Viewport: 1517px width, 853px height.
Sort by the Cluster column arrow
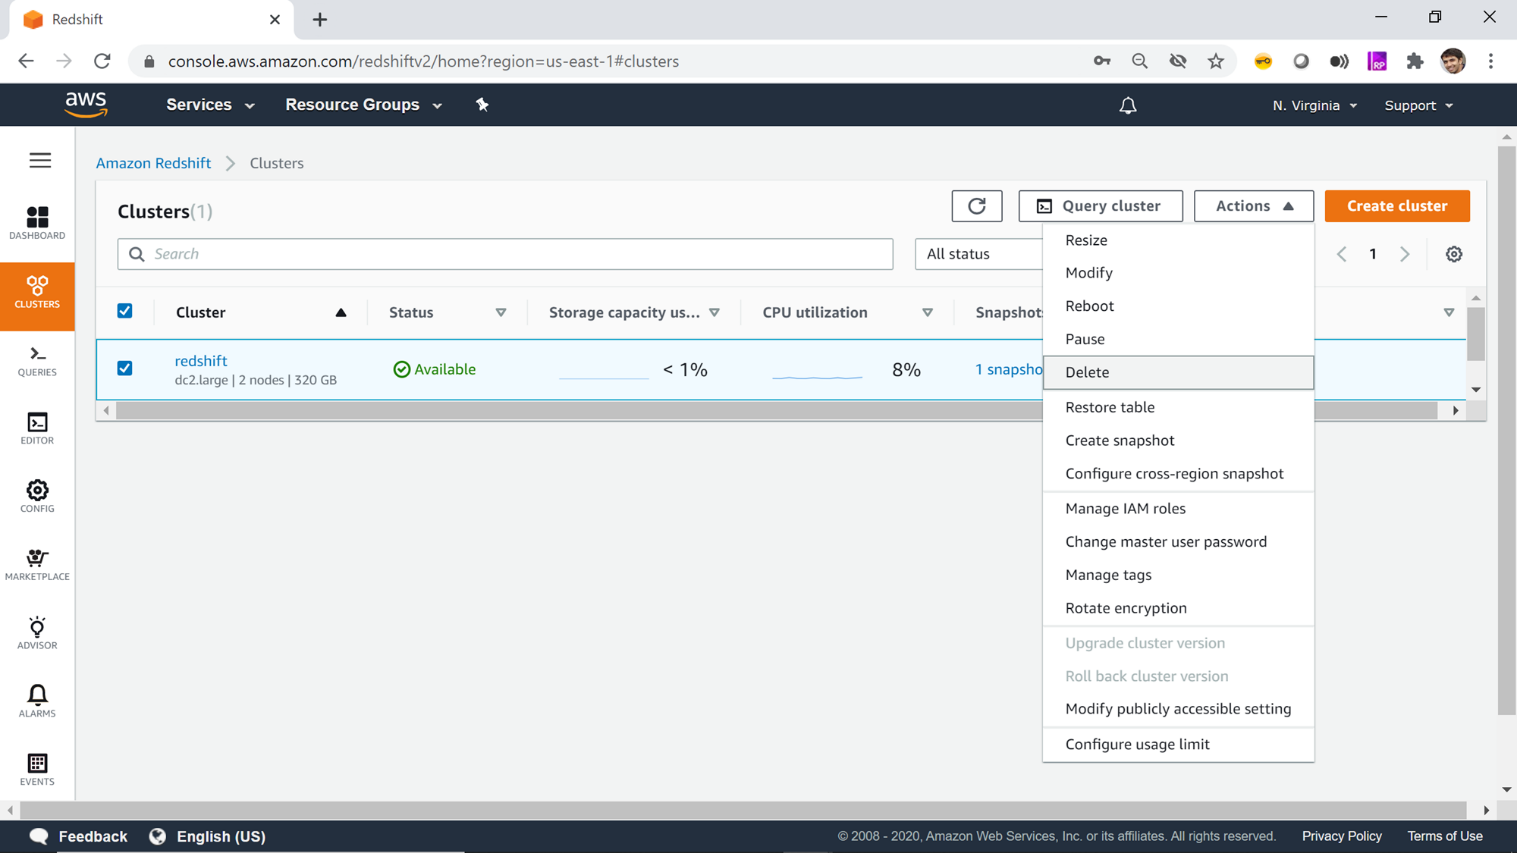click(341, 313)
